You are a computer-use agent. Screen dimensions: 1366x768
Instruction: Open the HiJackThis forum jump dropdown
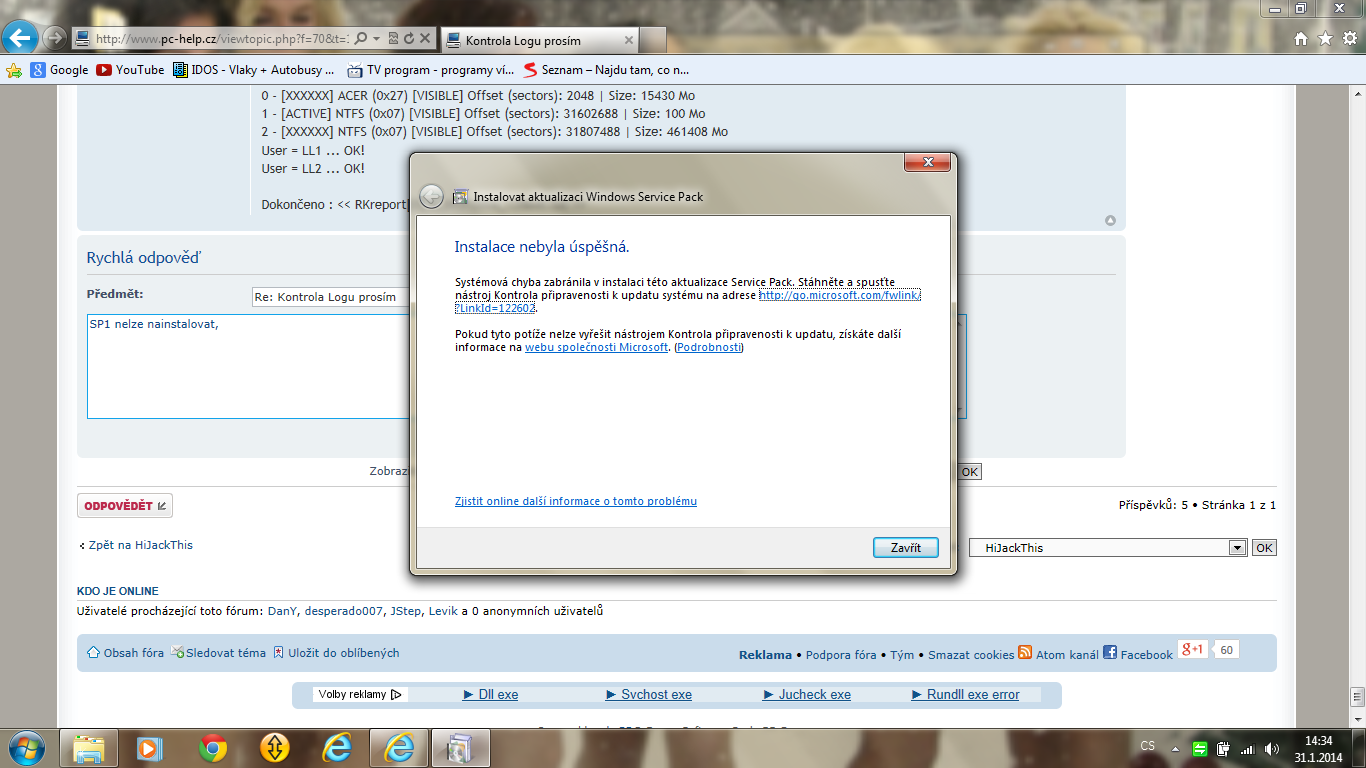coord(1108,548)
